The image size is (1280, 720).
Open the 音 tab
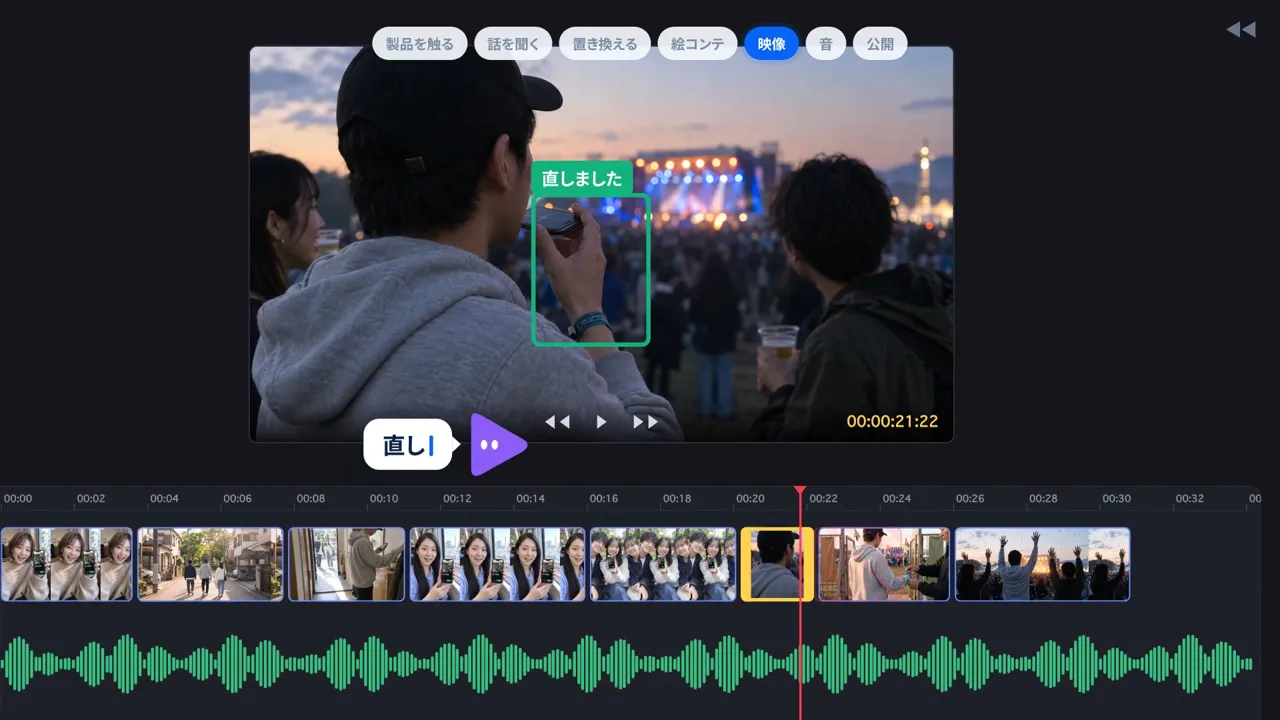pos(826,44)
